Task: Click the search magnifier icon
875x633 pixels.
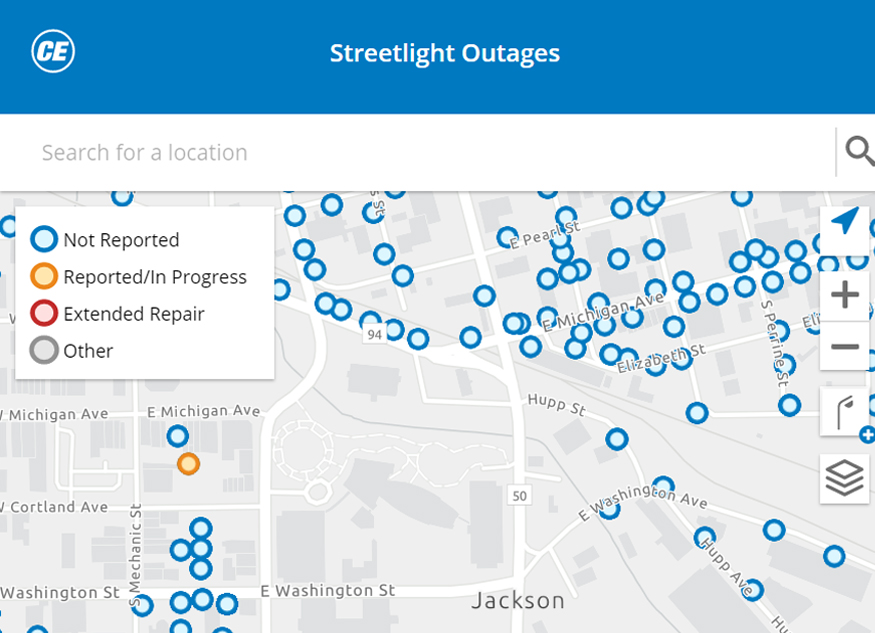Action: (x=860, y=151)
